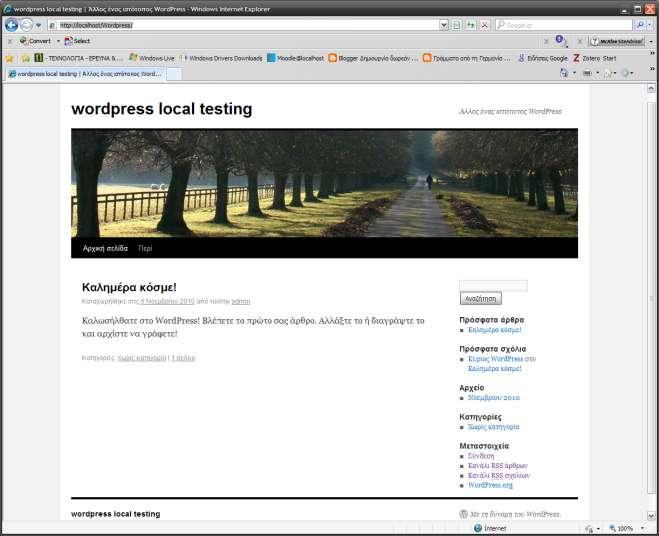The image size is (659, 536).
Task: Open the Moodle@localhost favorite
Action: [295, 58]
